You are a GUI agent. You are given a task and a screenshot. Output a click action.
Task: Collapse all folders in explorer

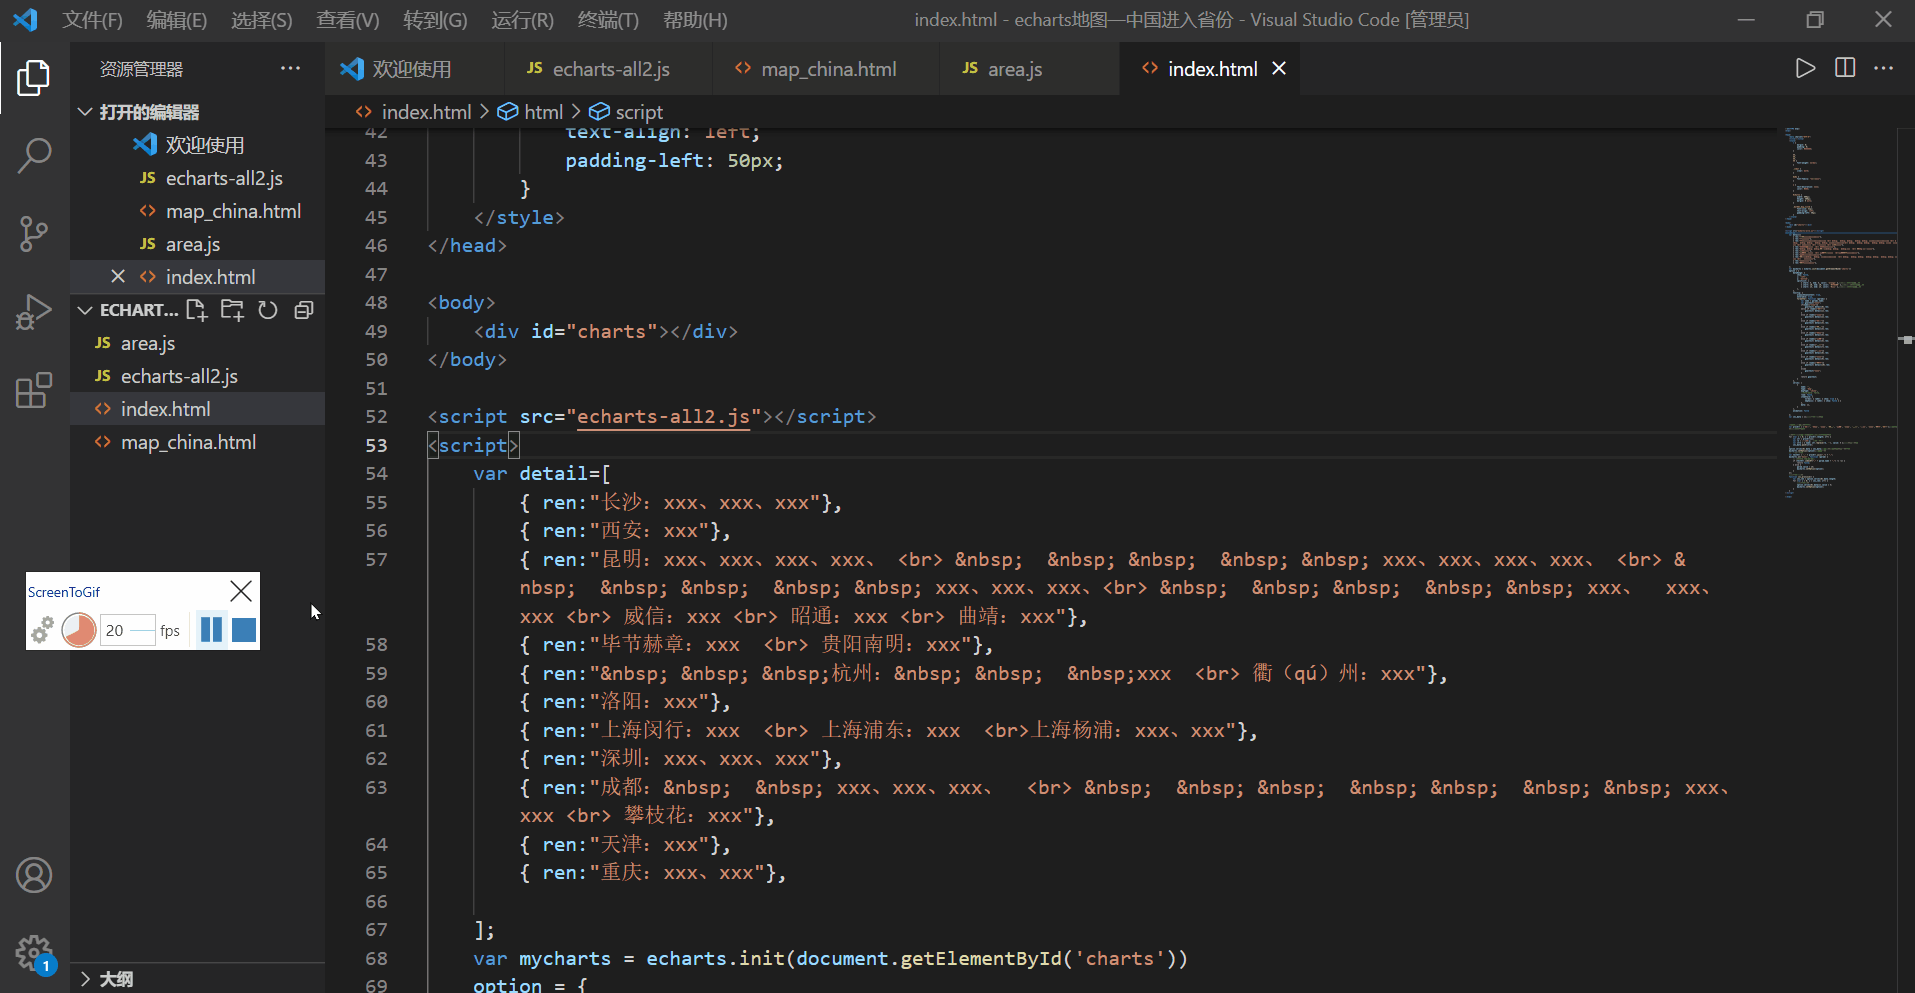[x=304, y=310]
